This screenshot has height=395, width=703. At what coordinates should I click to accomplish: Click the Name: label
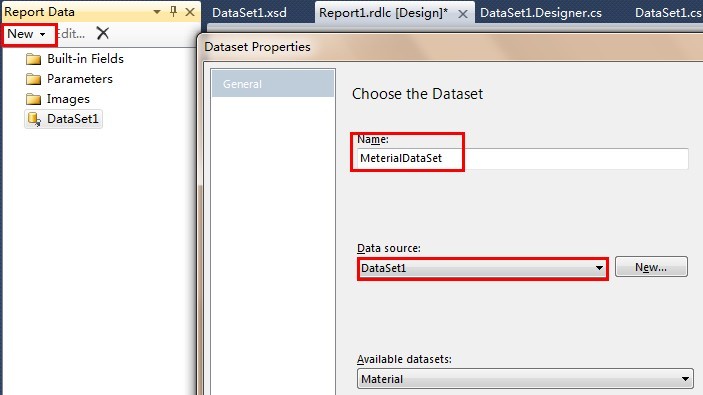(373, 139)
